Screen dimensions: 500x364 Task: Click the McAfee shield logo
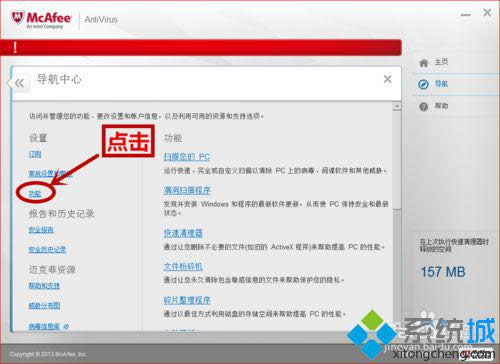click(18, 17)
